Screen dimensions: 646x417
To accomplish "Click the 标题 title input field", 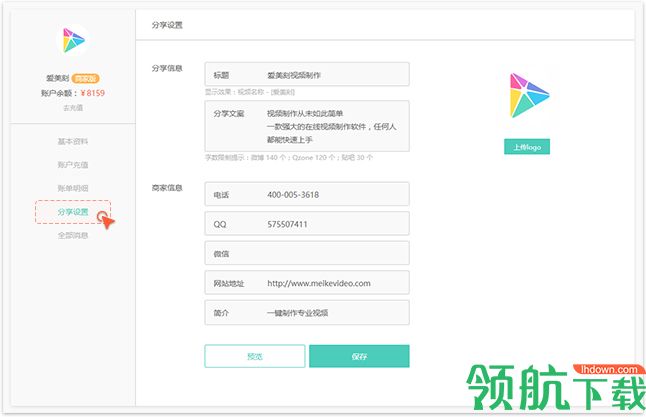I will (x=307, y=75).
